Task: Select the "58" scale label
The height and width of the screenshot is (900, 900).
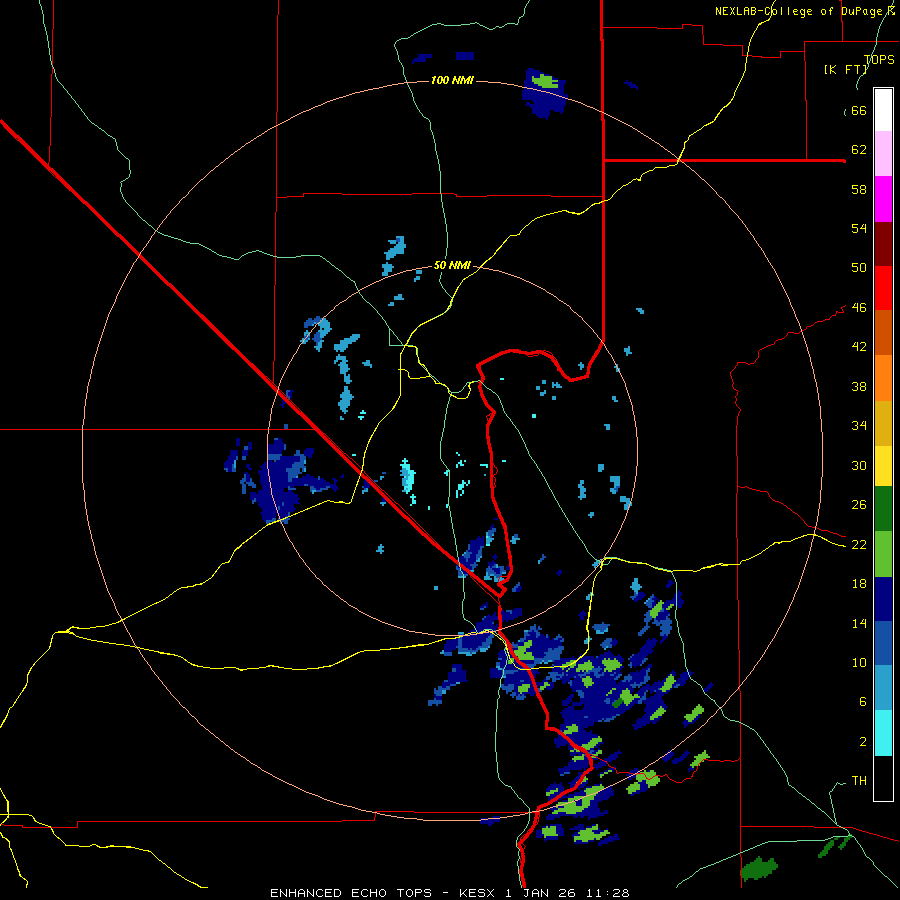Action: tap(859, 189)
